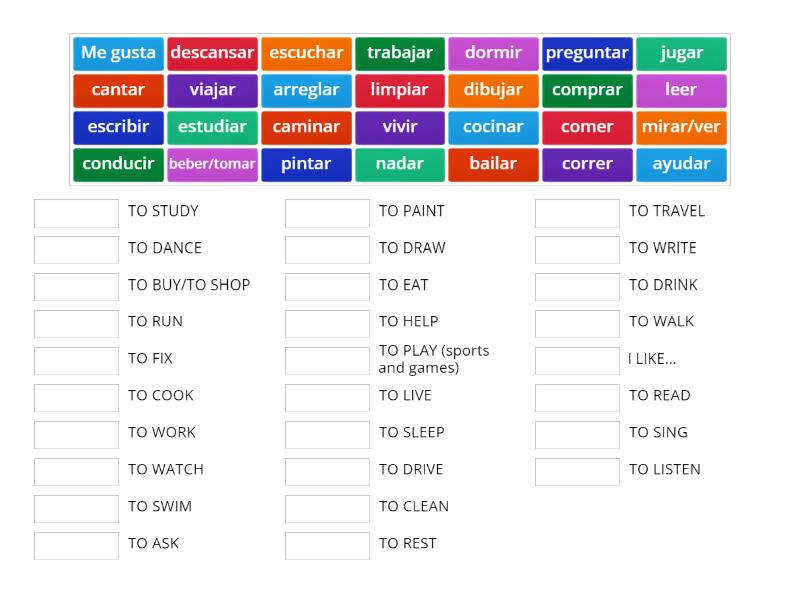Image resolution: width=800 pixels, height=600 pixels.
Task: Select the "escuchar" word tile
Action: pyautogui.click(x=306, y=53)
